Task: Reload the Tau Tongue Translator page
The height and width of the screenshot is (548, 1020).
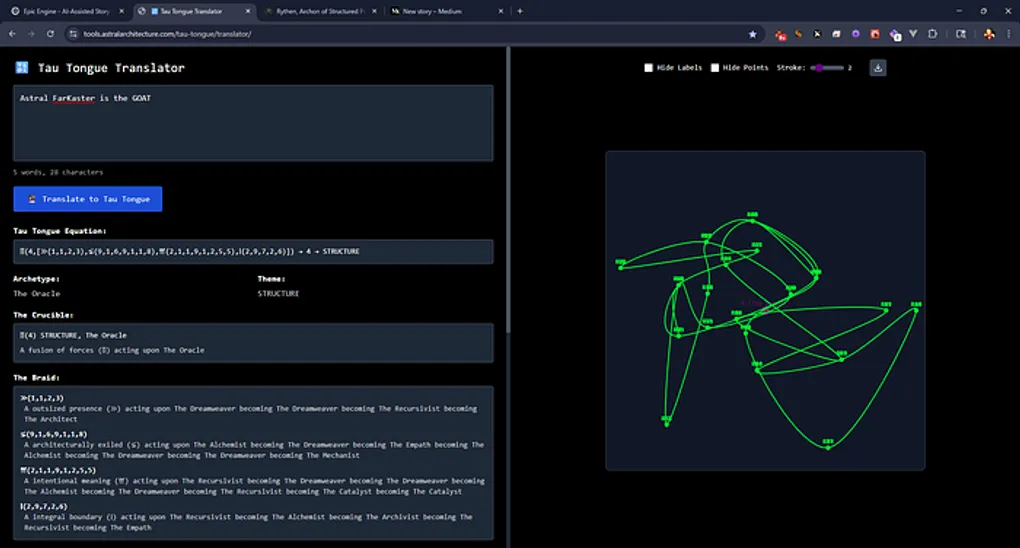Action: (49, 34)
